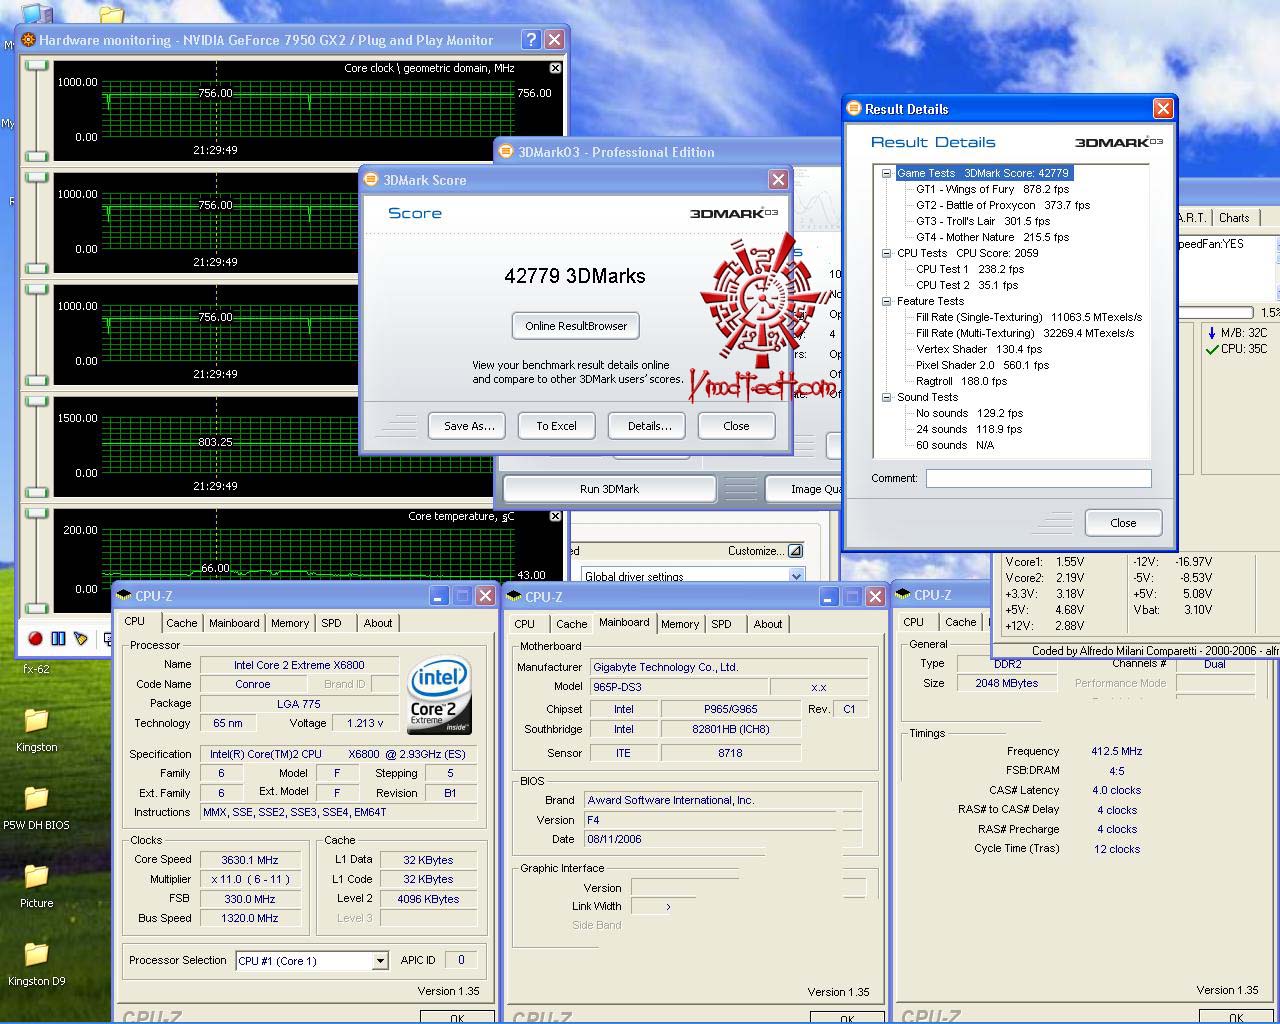Select the Pixel Shader 2.0 result row
Screen dimensions: 1280x1024
[x=983, y=365]
